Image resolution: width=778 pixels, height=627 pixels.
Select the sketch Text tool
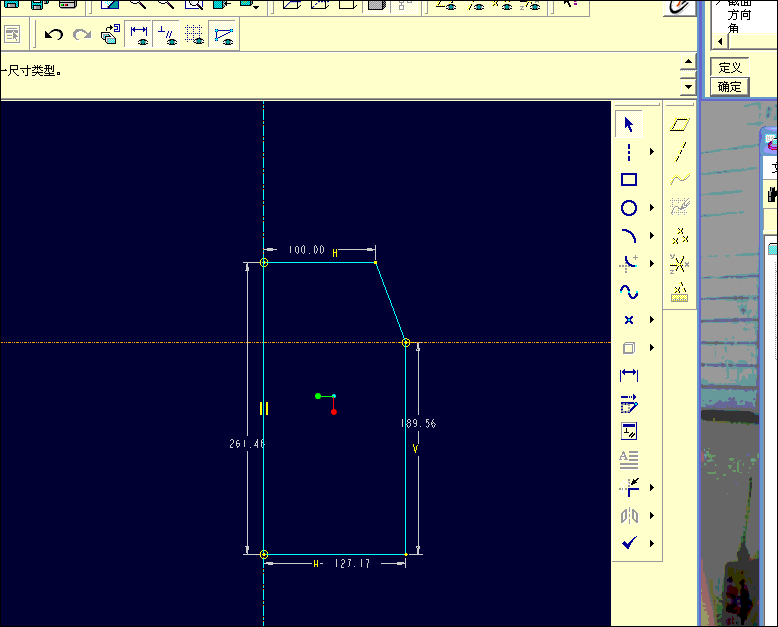click(629, 460)
